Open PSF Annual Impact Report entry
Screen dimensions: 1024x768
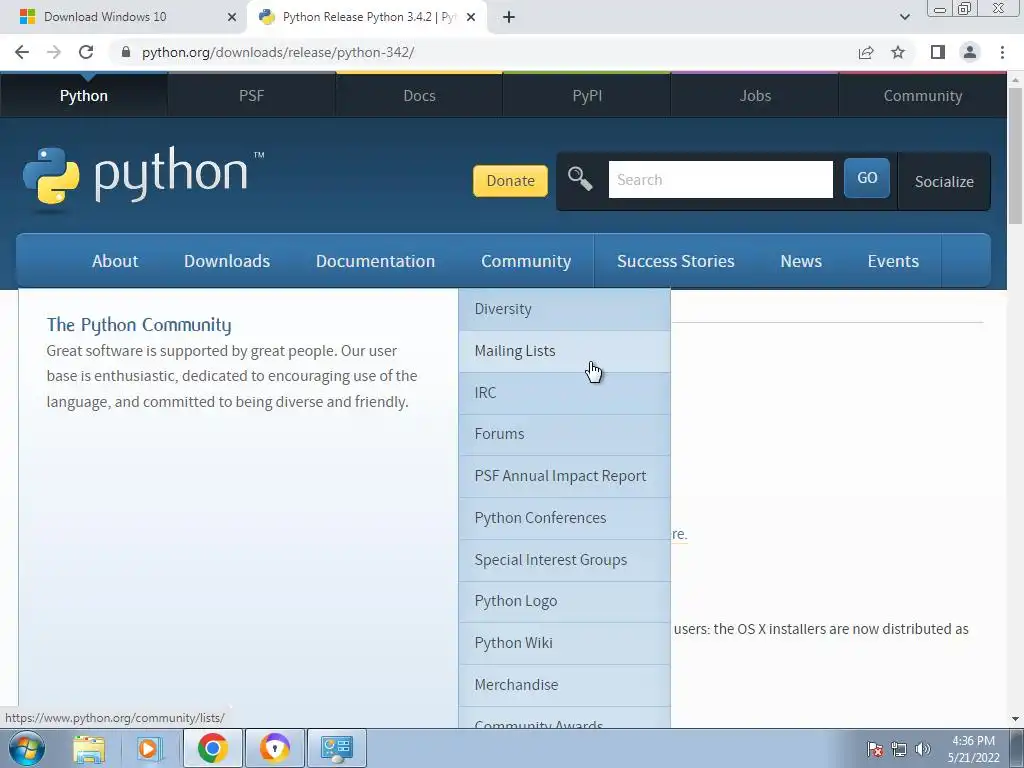564,476
